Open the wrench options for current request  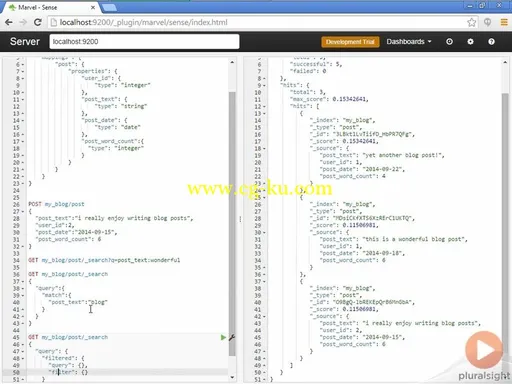pos(232,337)
